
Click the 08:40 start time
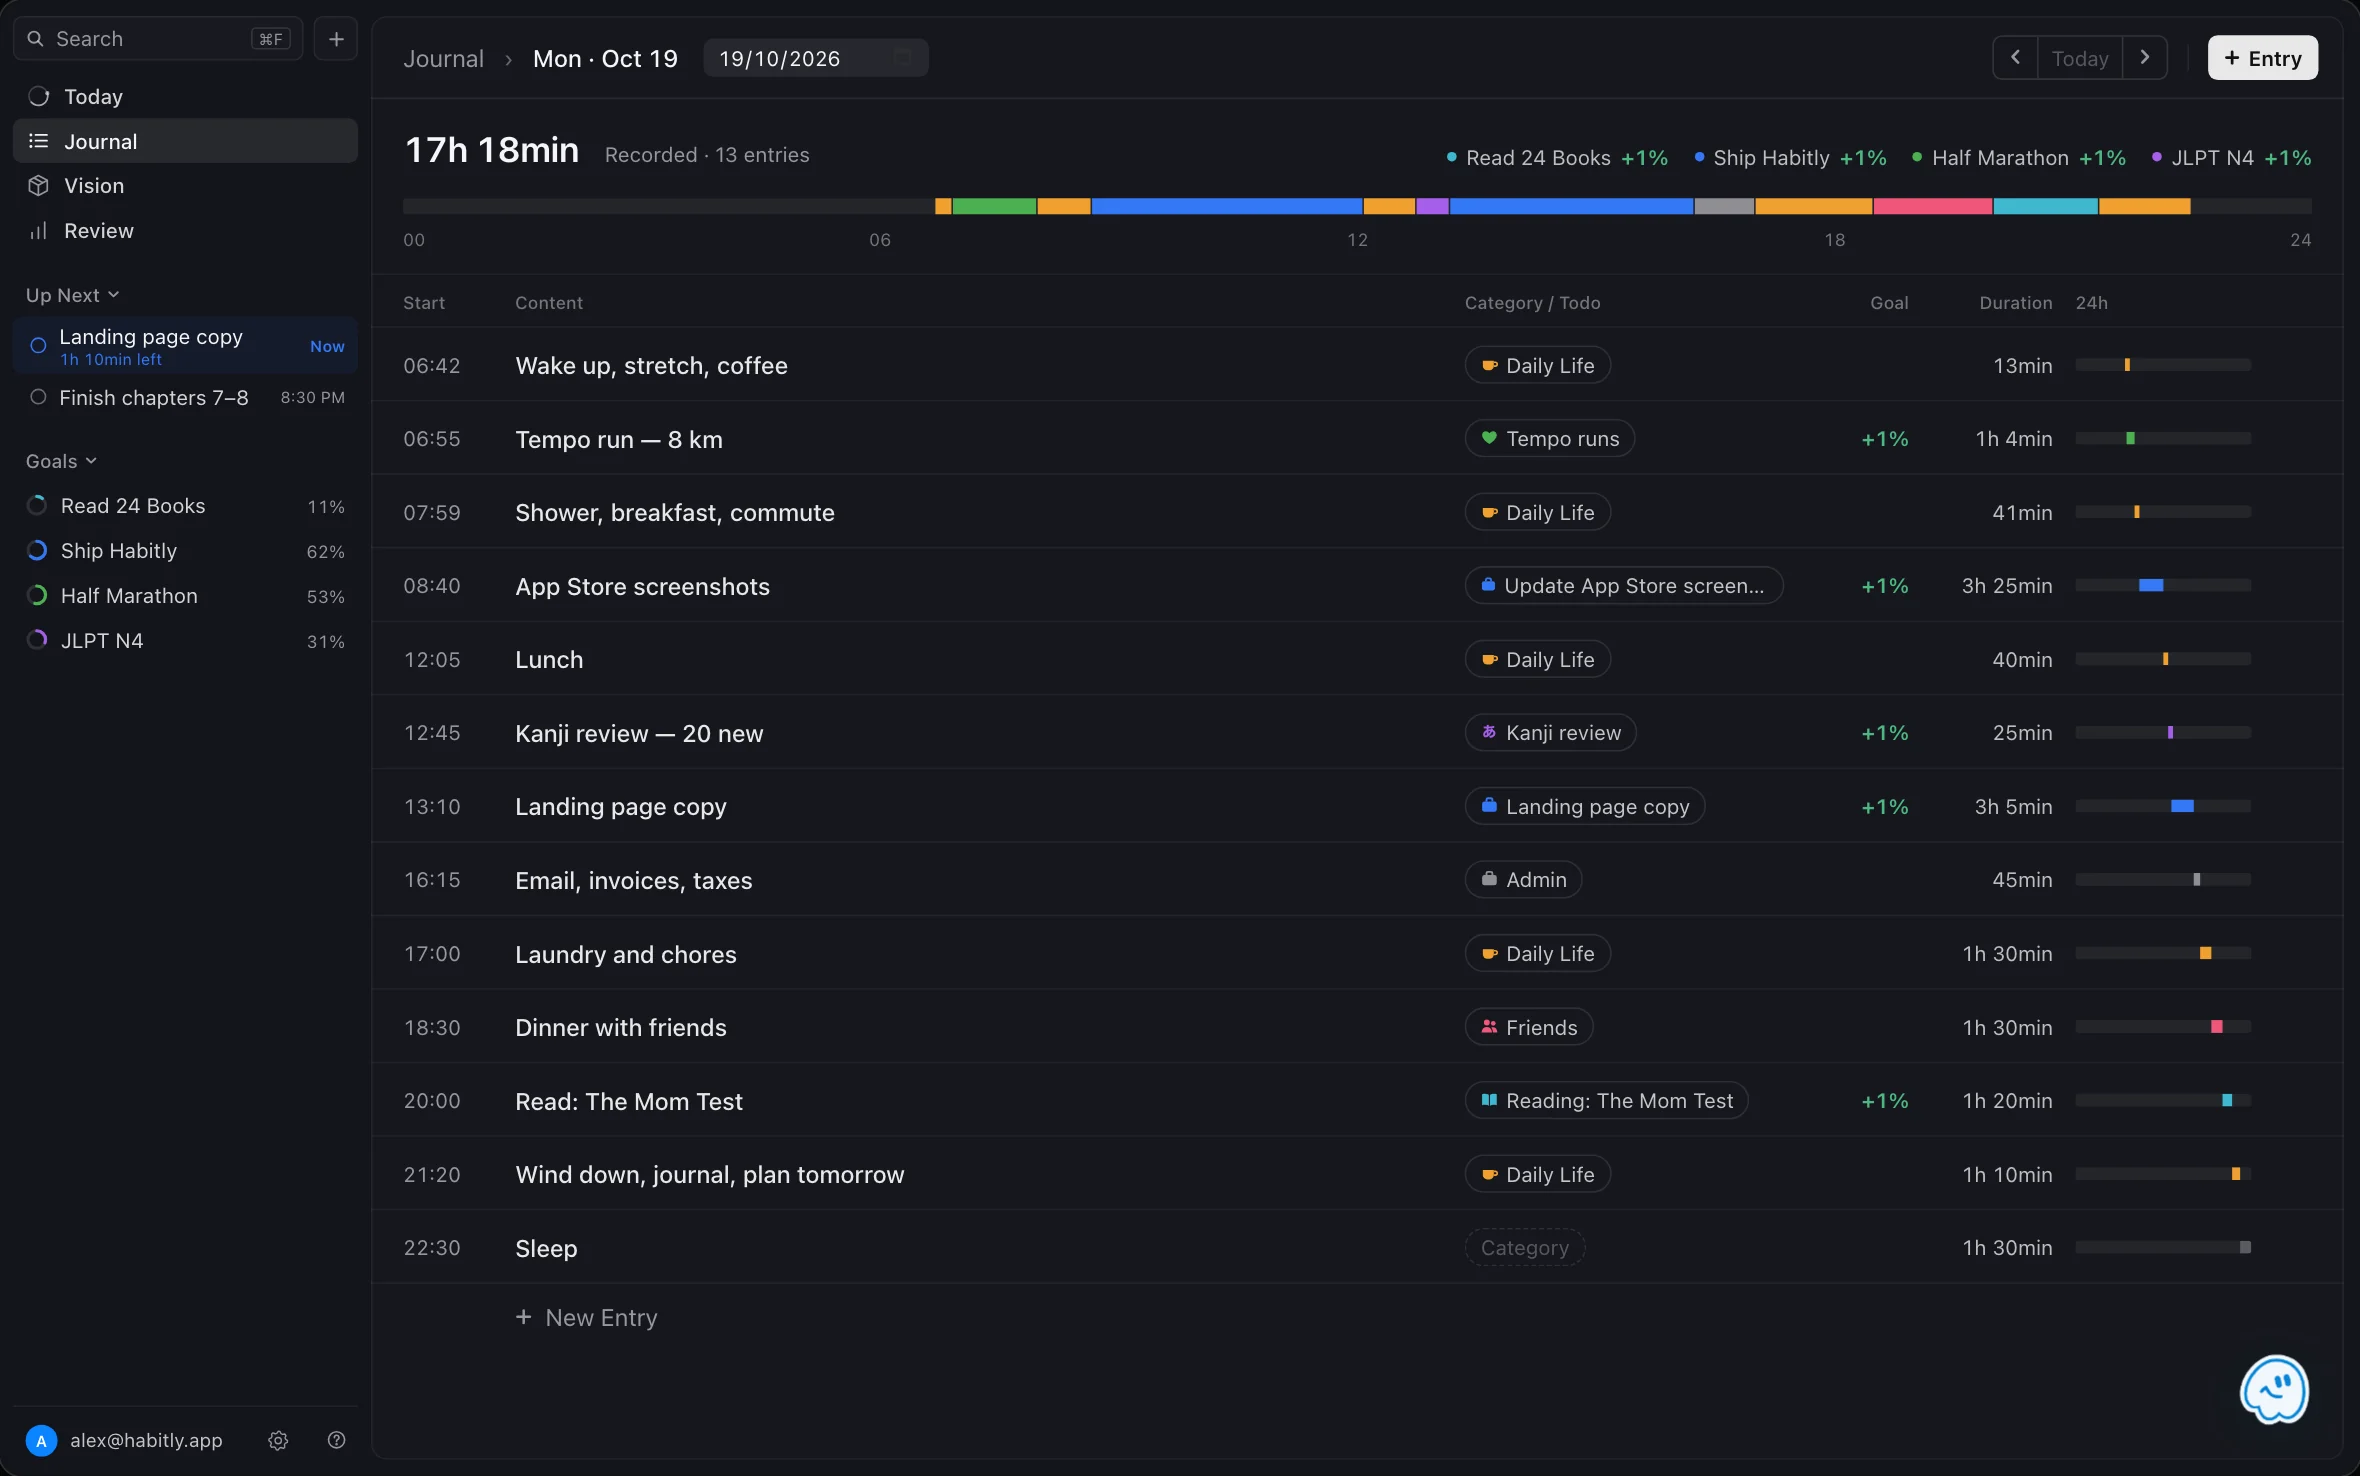[x=432, y=586]
